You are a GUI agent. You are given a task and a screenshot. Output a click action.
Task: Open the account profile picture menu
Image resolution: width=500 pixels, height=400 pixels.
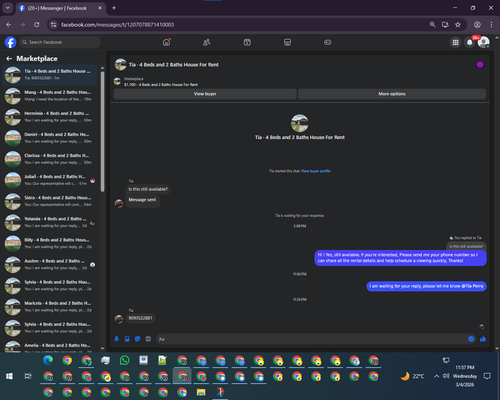[x=484, y=42]
